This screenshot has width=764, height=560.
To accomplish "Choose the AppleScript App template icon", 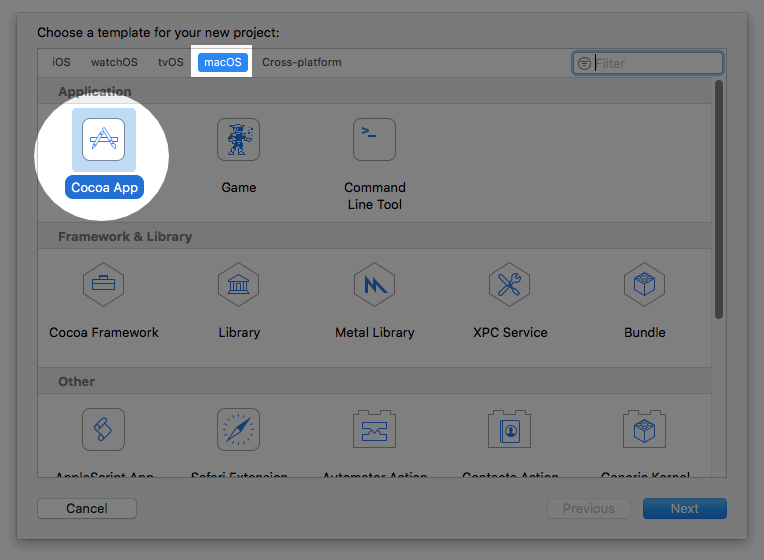I will coord(104,430).
